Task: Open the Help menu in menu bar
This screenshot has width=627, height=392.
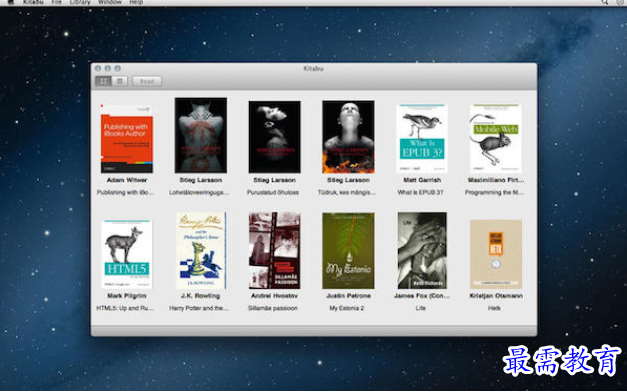Action: tap(136, 2)
